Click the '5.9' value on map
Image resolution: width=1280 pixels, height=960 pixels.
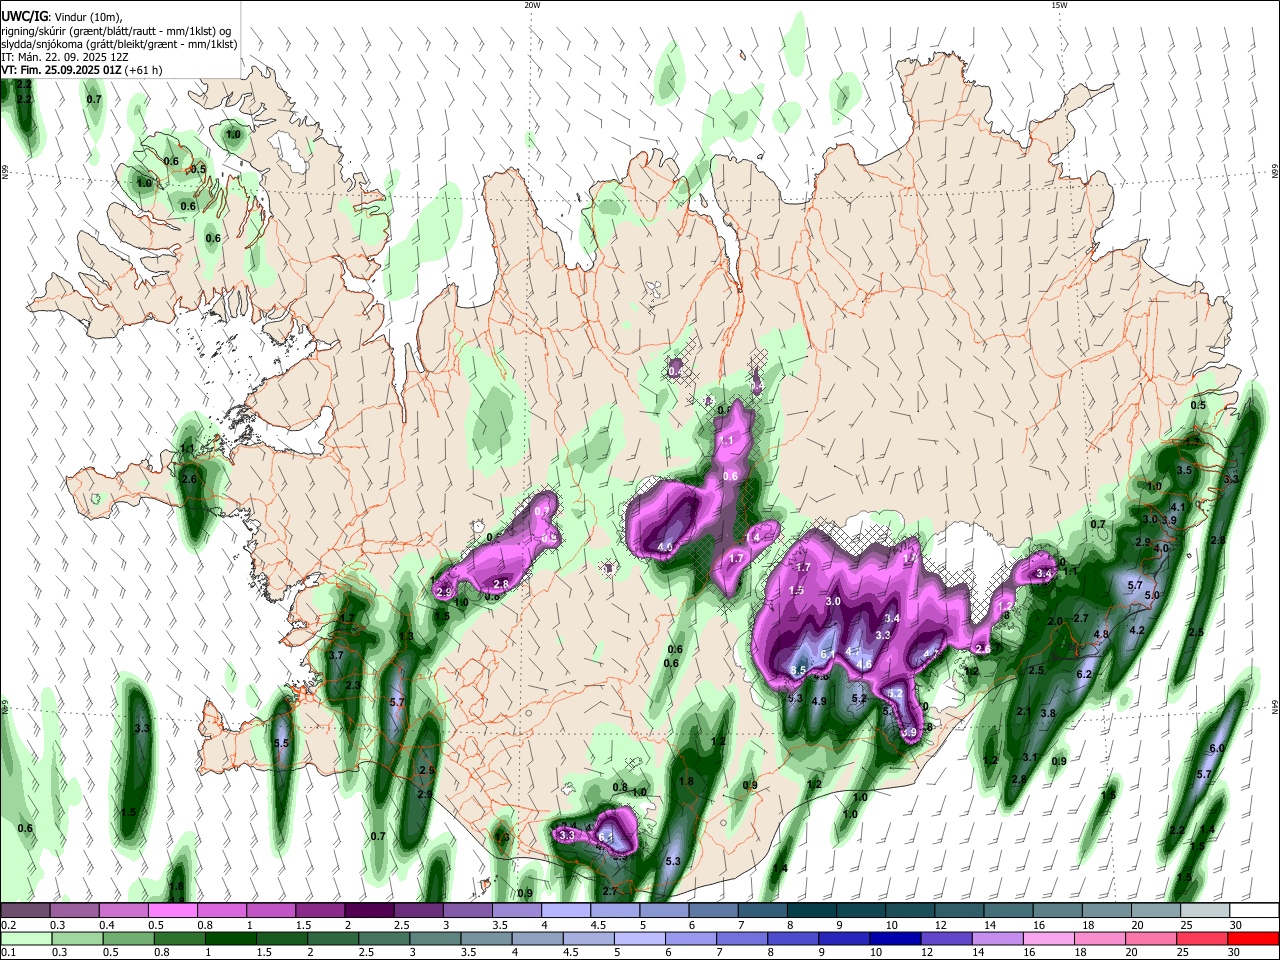click(908, 733)
